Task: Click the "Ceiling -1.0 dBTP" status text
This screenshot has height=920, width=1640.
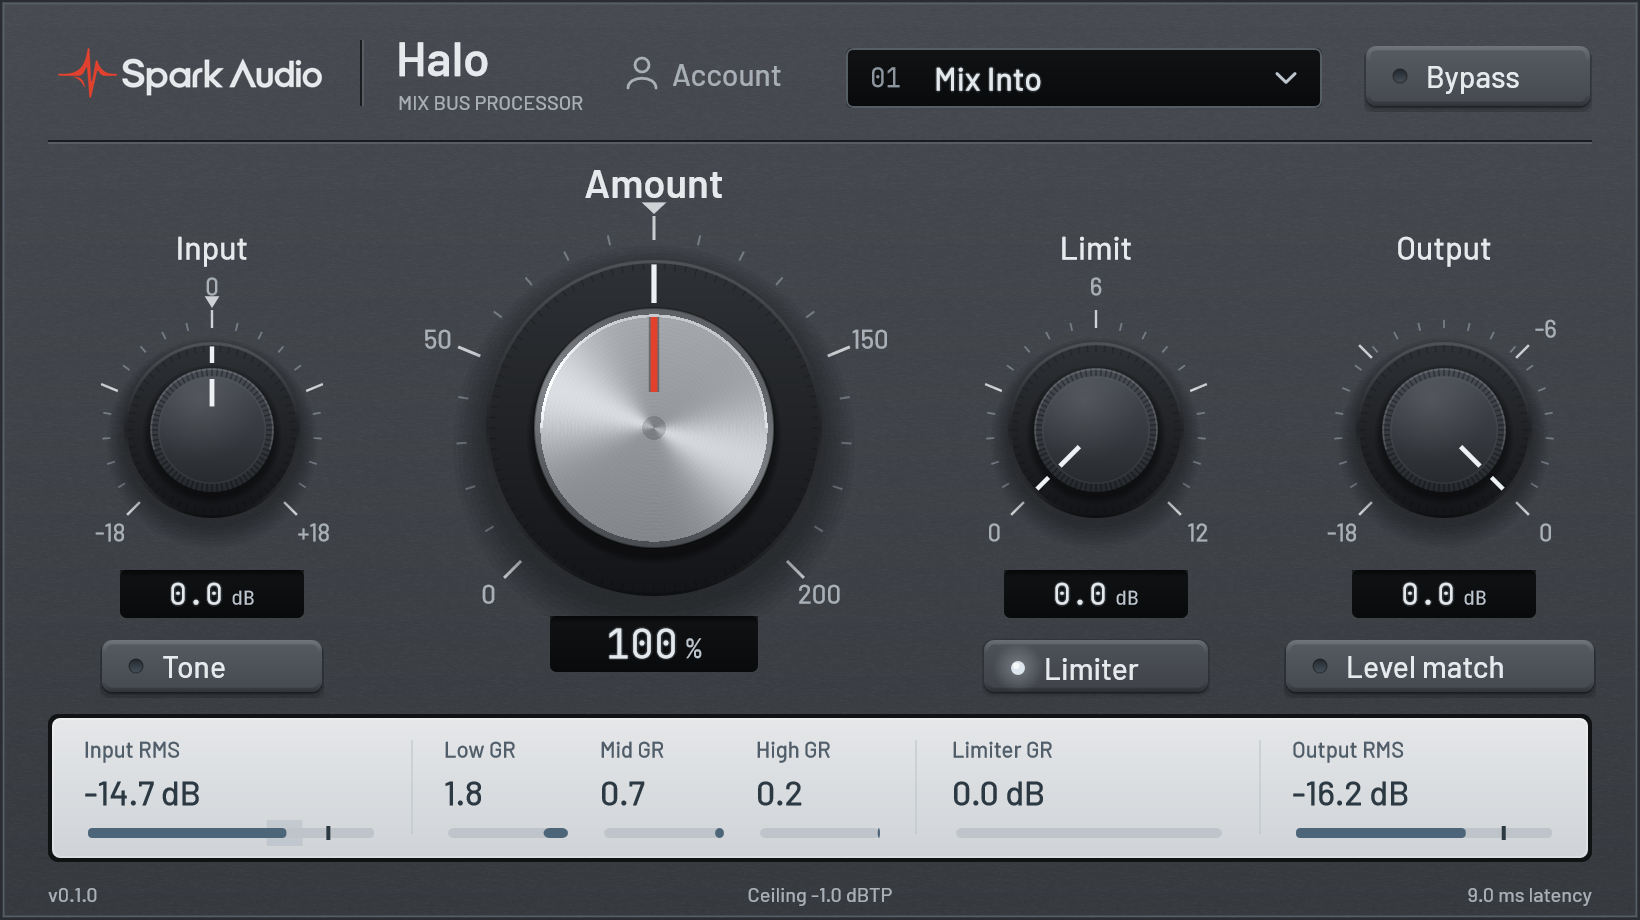Action: pos(820,895)
